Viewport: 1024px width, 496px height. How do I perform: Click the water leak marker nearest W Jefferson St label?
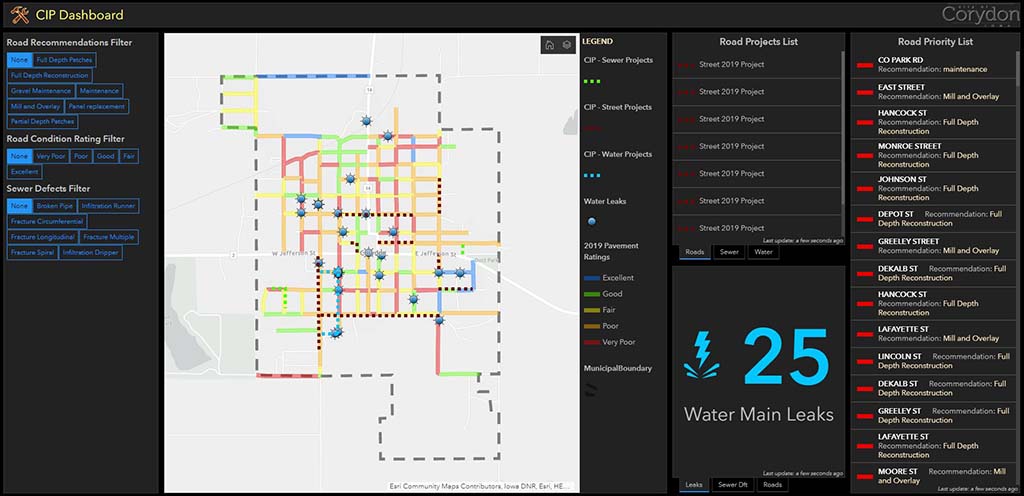(319, 262)
